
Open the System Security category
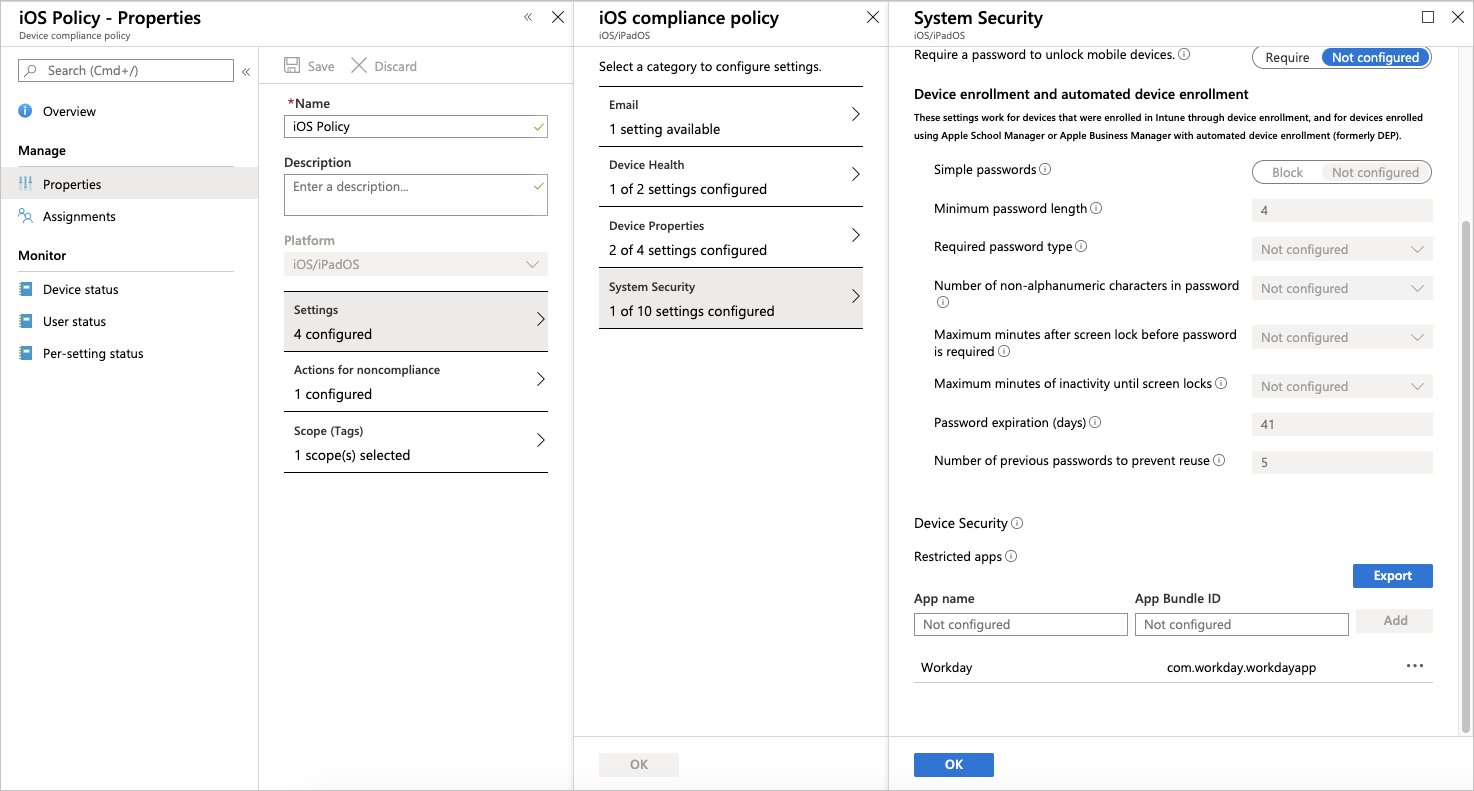point(730,297)
